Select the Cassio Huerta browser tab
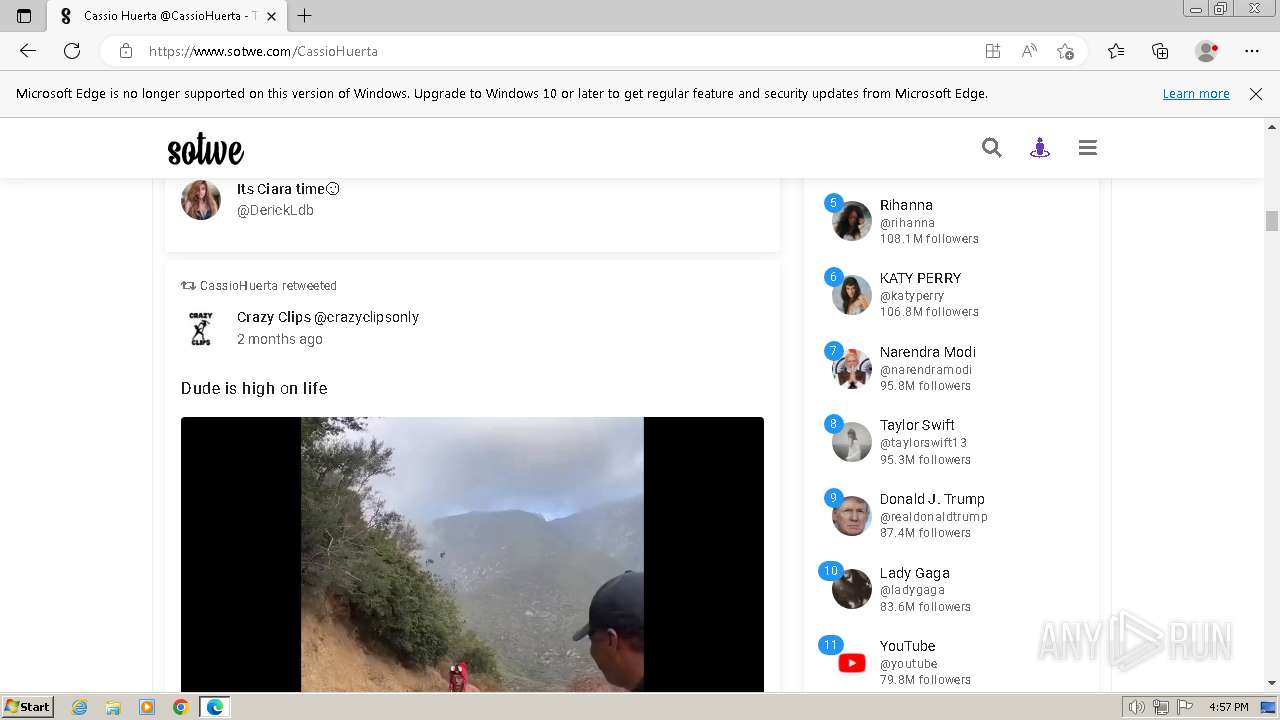 [x=167, y=16]
